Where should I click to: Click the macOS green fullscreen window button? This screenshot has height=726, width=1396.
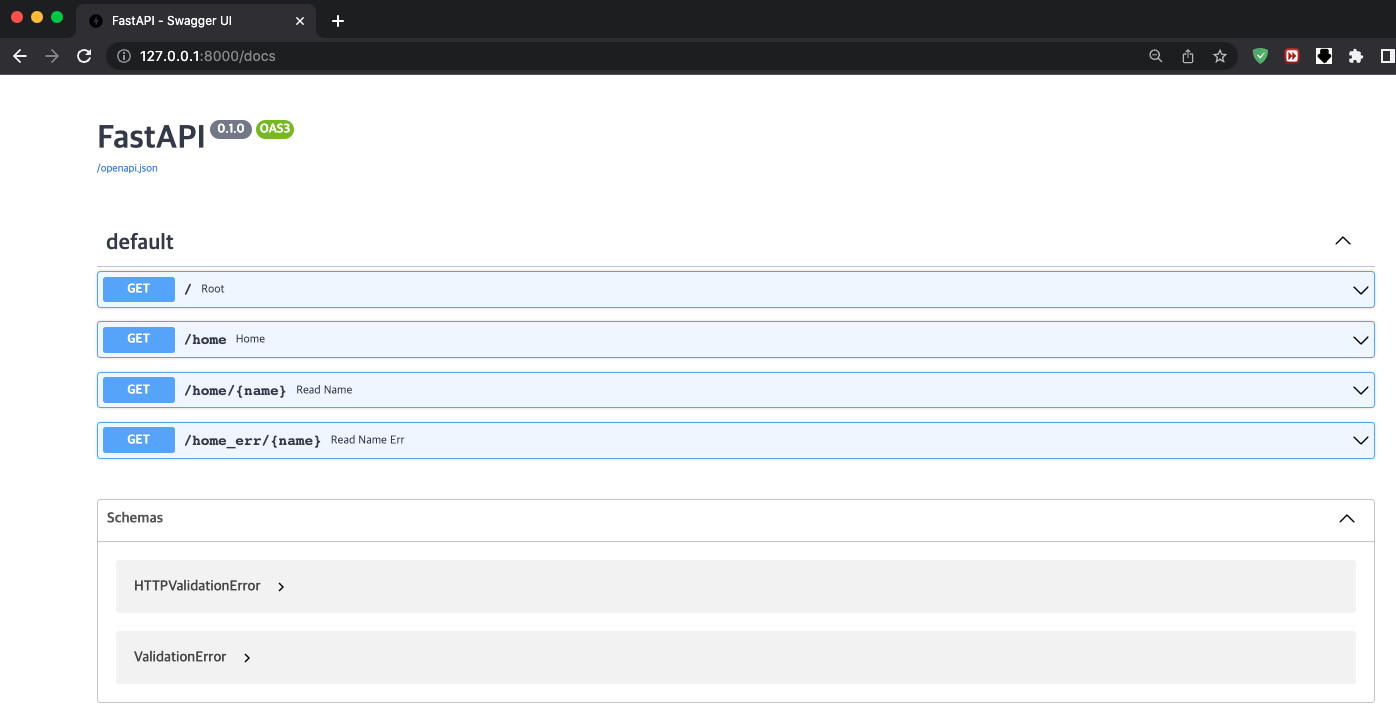(57, 17)
